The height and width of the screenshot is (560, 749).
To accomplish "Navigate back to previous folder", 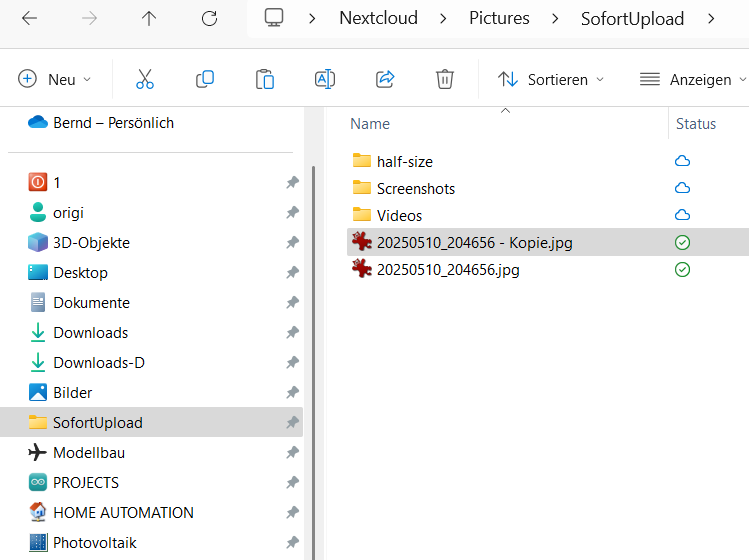I will click(30, 18).
